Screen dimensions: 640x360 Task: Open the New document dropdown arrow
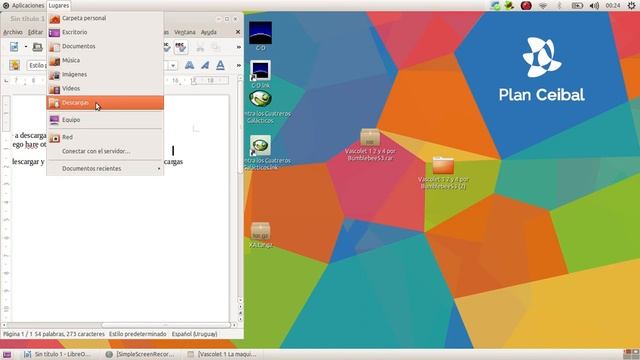(26, 47)
